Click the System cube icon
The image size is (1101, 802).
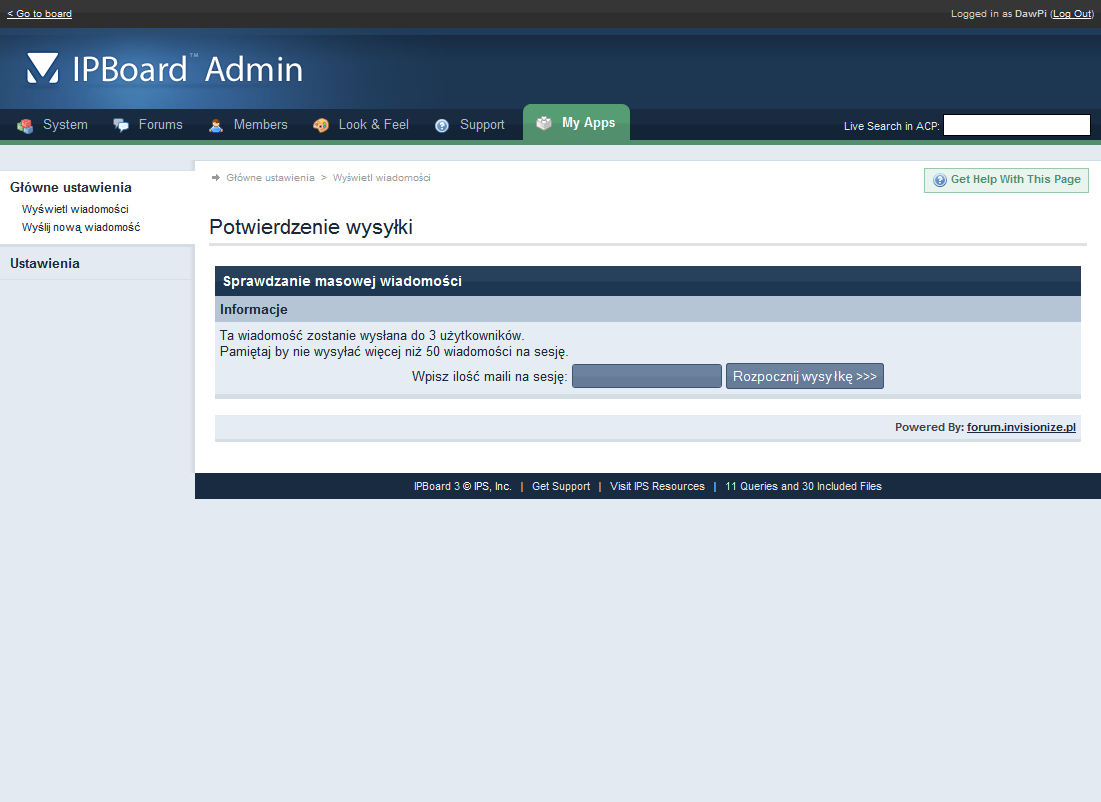(x=25, y=126)
